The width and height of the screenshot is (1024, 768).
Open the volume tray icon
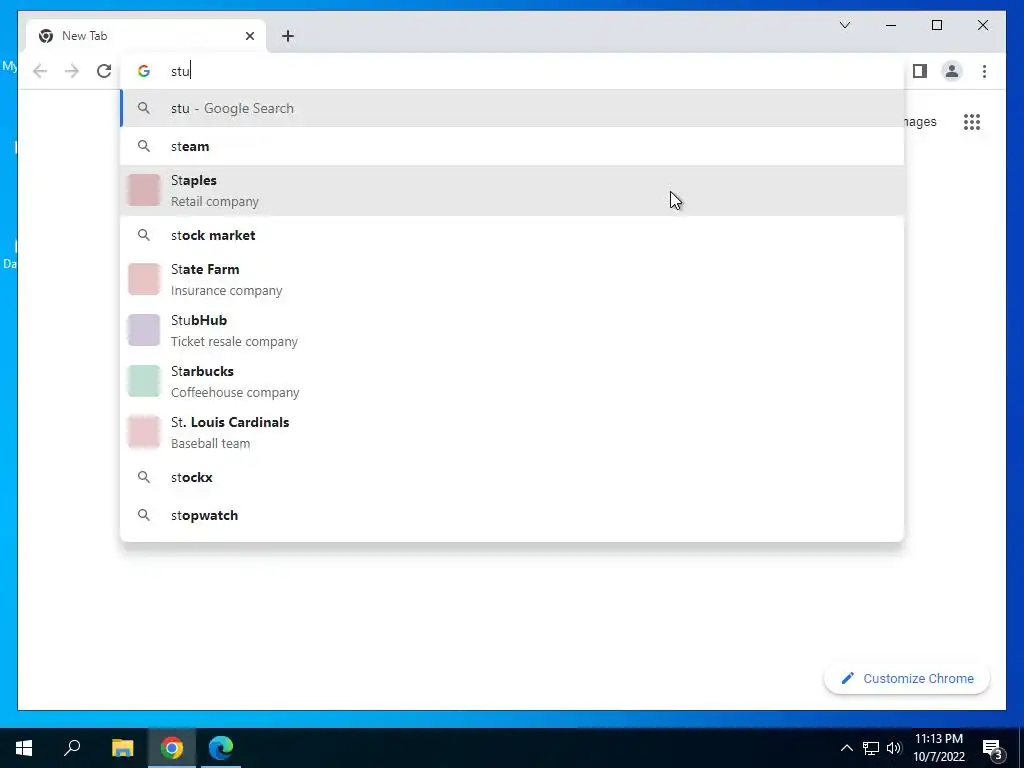click(x=894, y=748)
